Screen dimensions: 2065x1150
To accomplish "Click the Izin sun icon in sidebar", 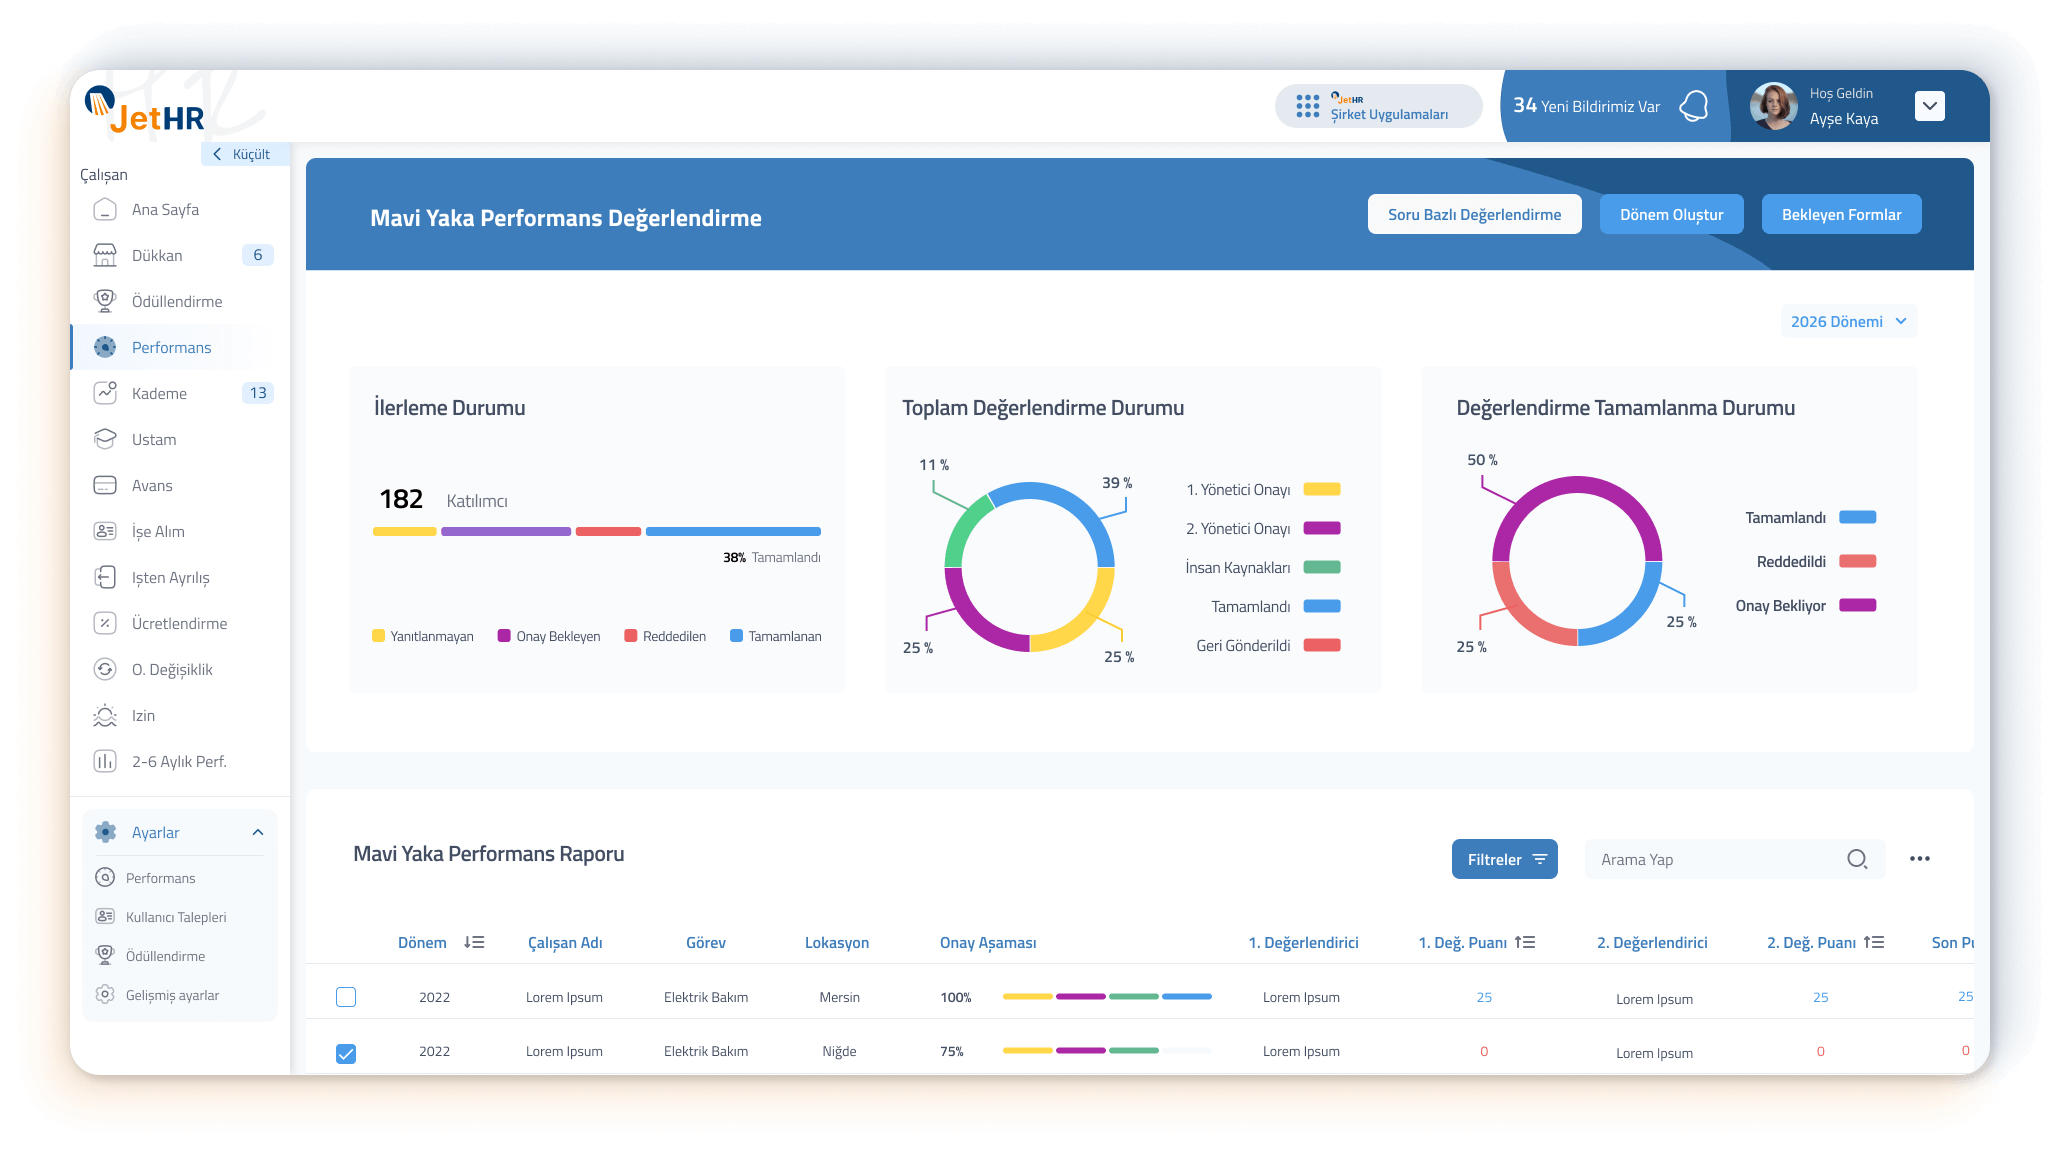I will coord(105,715).
